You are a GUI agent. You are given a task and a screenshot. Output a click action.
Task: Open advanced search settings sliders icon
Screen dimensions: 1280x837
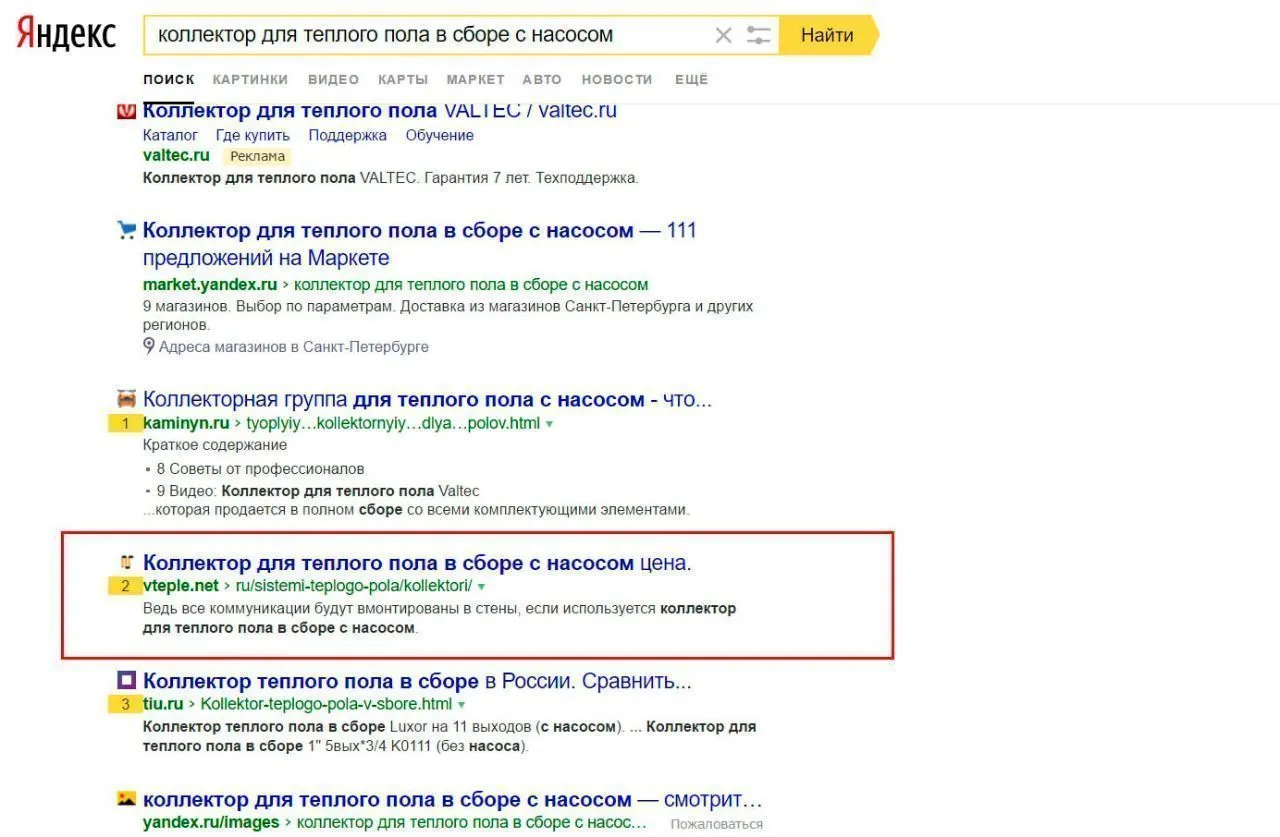(x=759, y=36)
